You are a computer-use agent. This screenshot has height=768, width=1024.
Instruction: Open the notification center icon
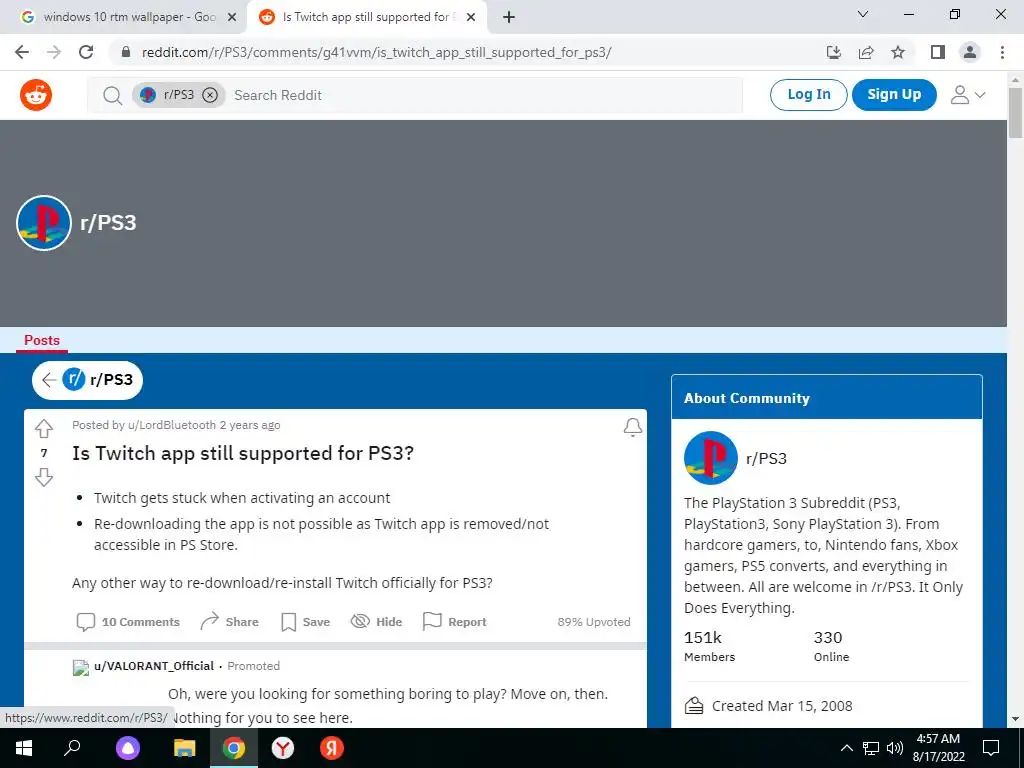[991, 748]
